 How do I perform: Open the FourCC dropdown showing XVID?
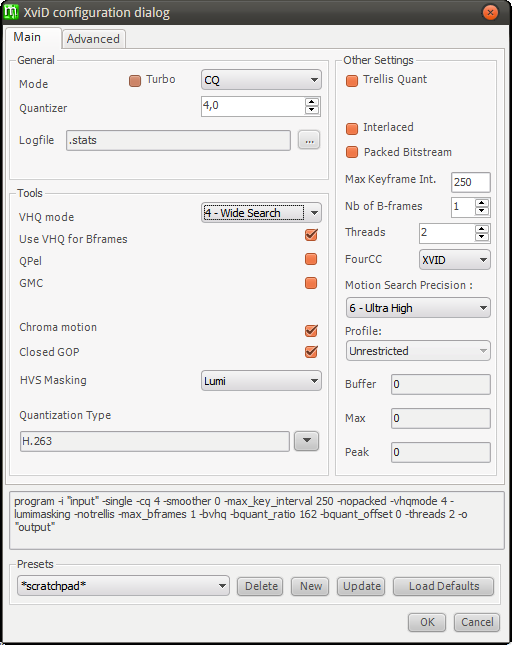pyautogui.click(x=455, y=260)
